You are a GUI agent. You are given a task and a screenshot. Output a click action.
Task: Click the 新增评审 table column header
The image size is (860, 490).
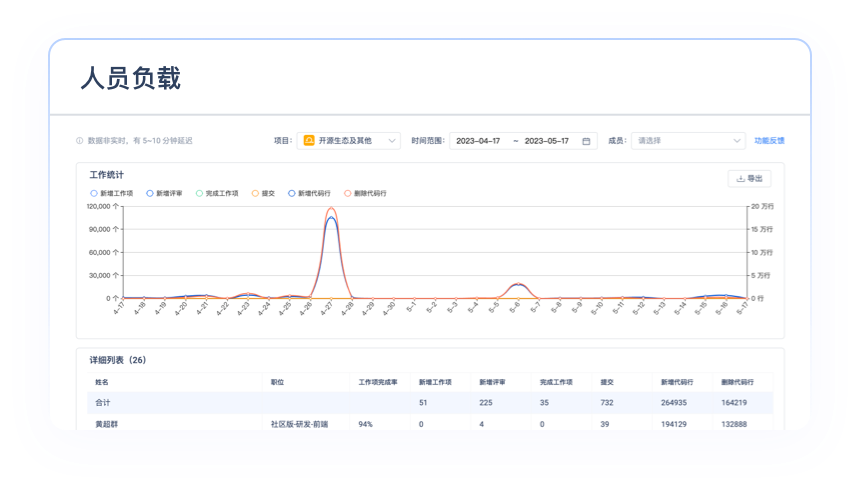493,382
